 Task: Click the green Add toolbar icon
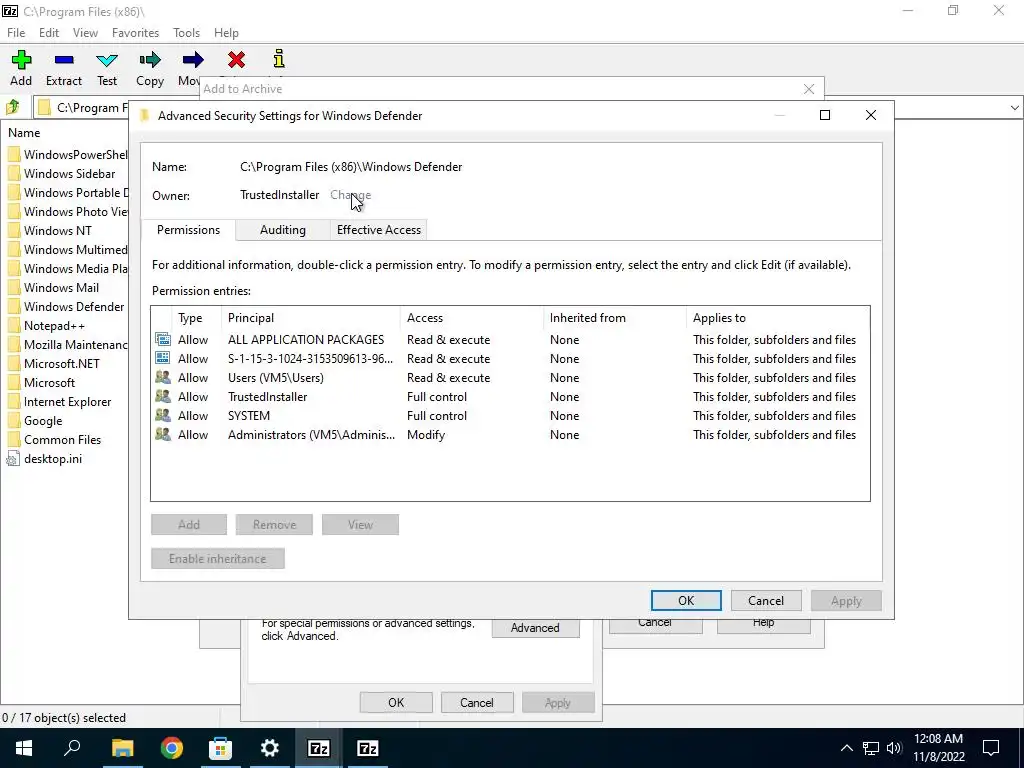pyautogui.click(x=21, y=60)
